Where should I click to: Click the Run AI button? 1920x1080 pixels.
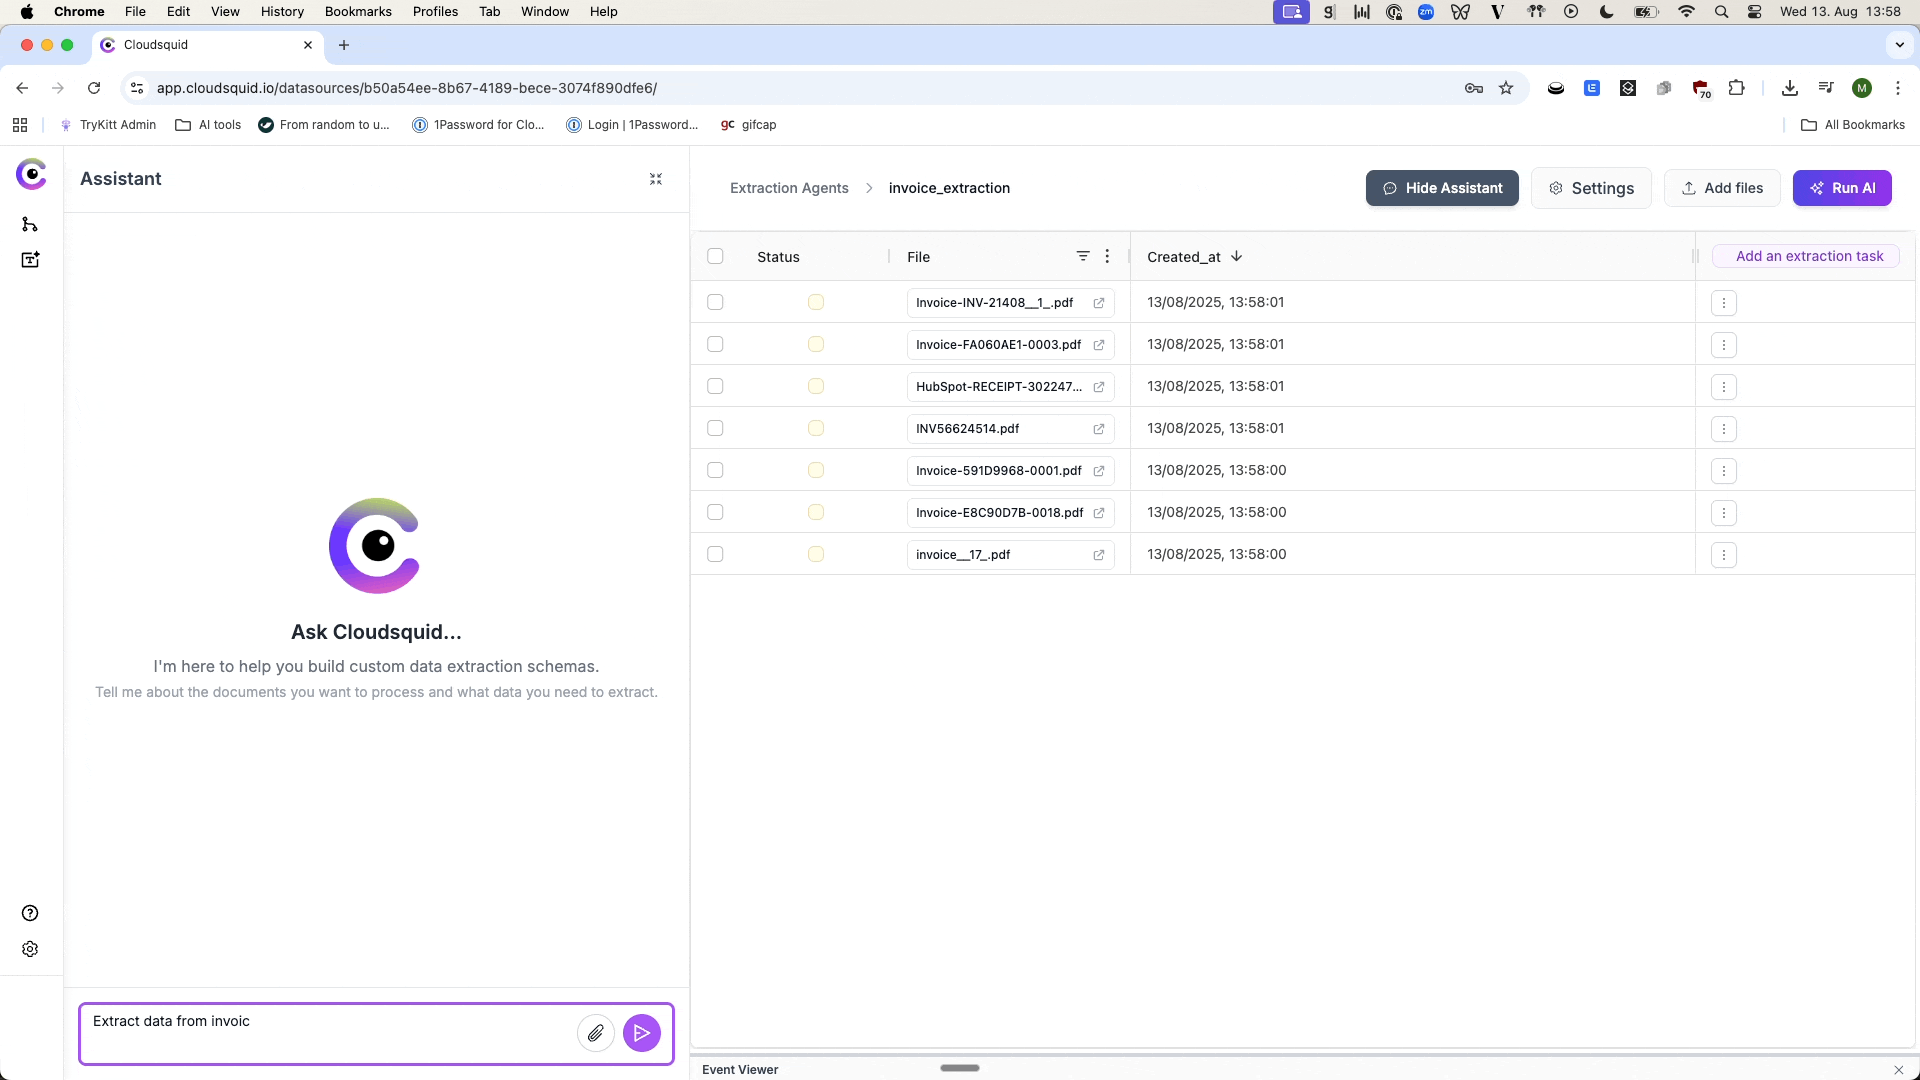(x=1842, y=188)
